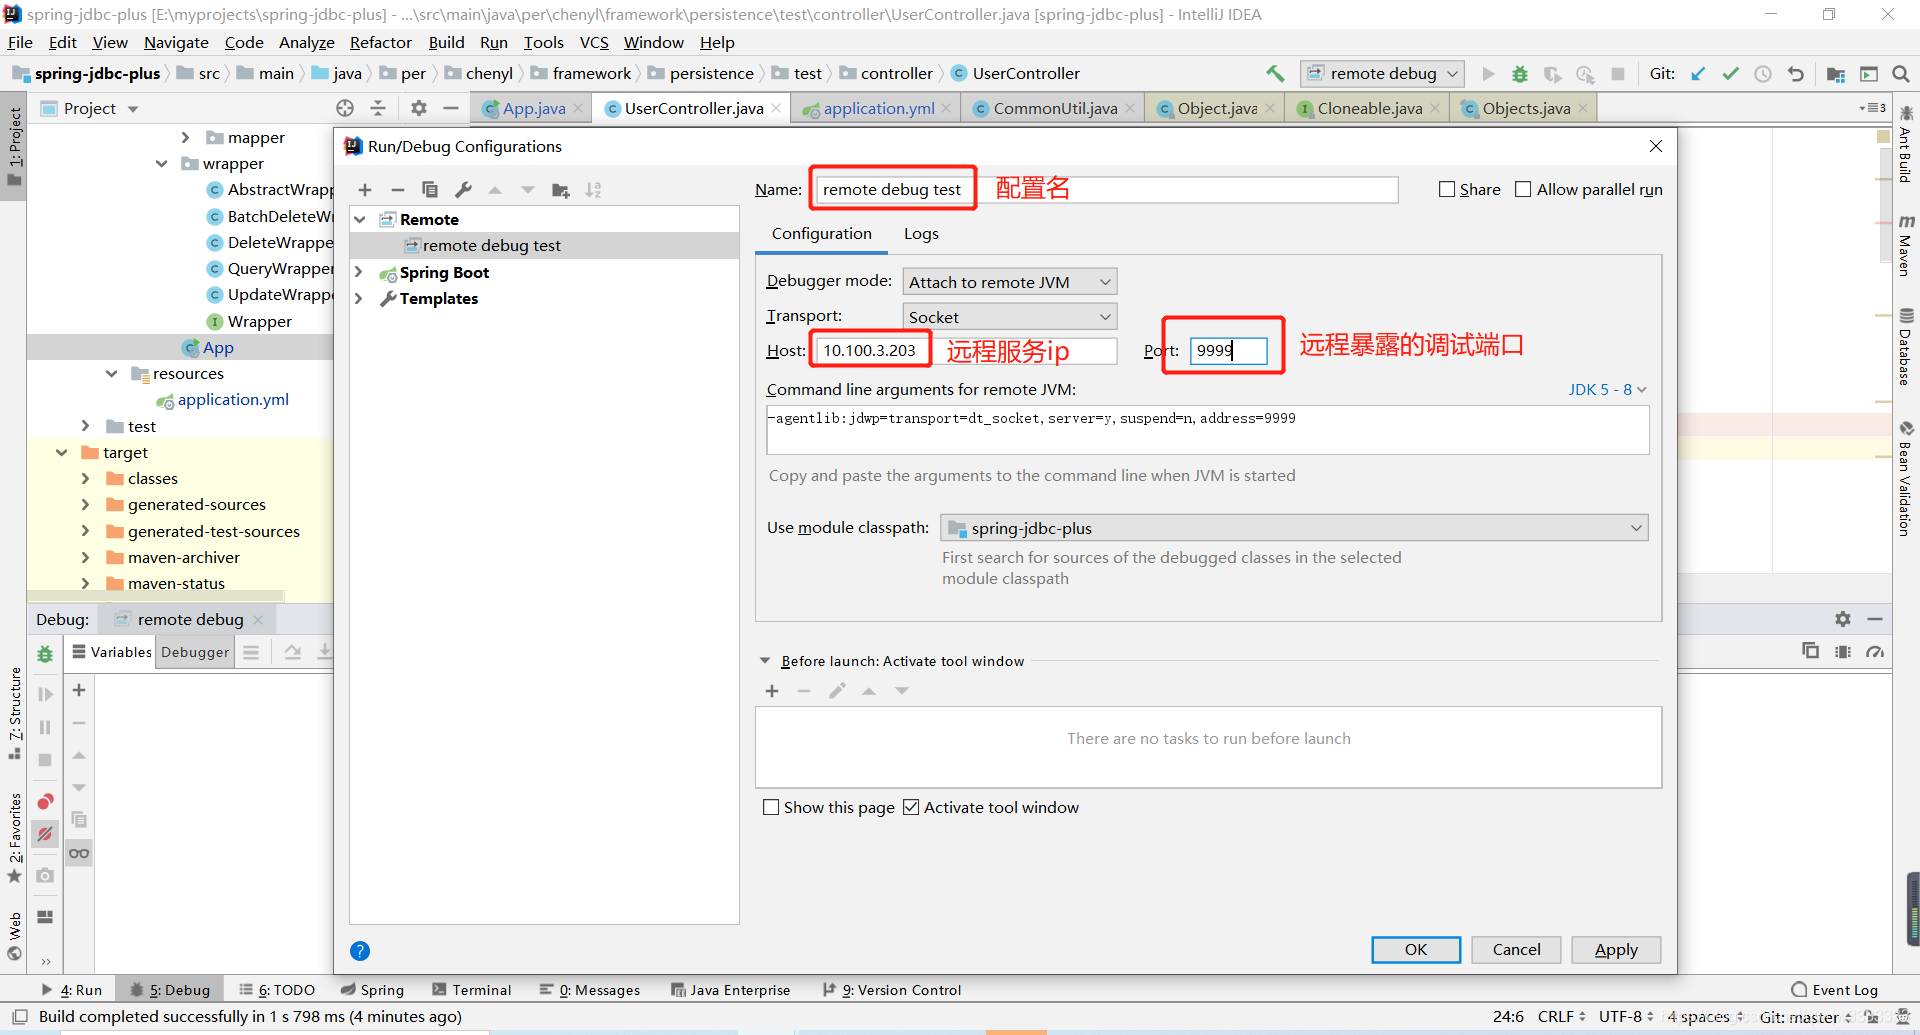Expand the Spring Boot configurations node
The height and width of the screenshot is (1035, 1920).
(x=359, y=272)
